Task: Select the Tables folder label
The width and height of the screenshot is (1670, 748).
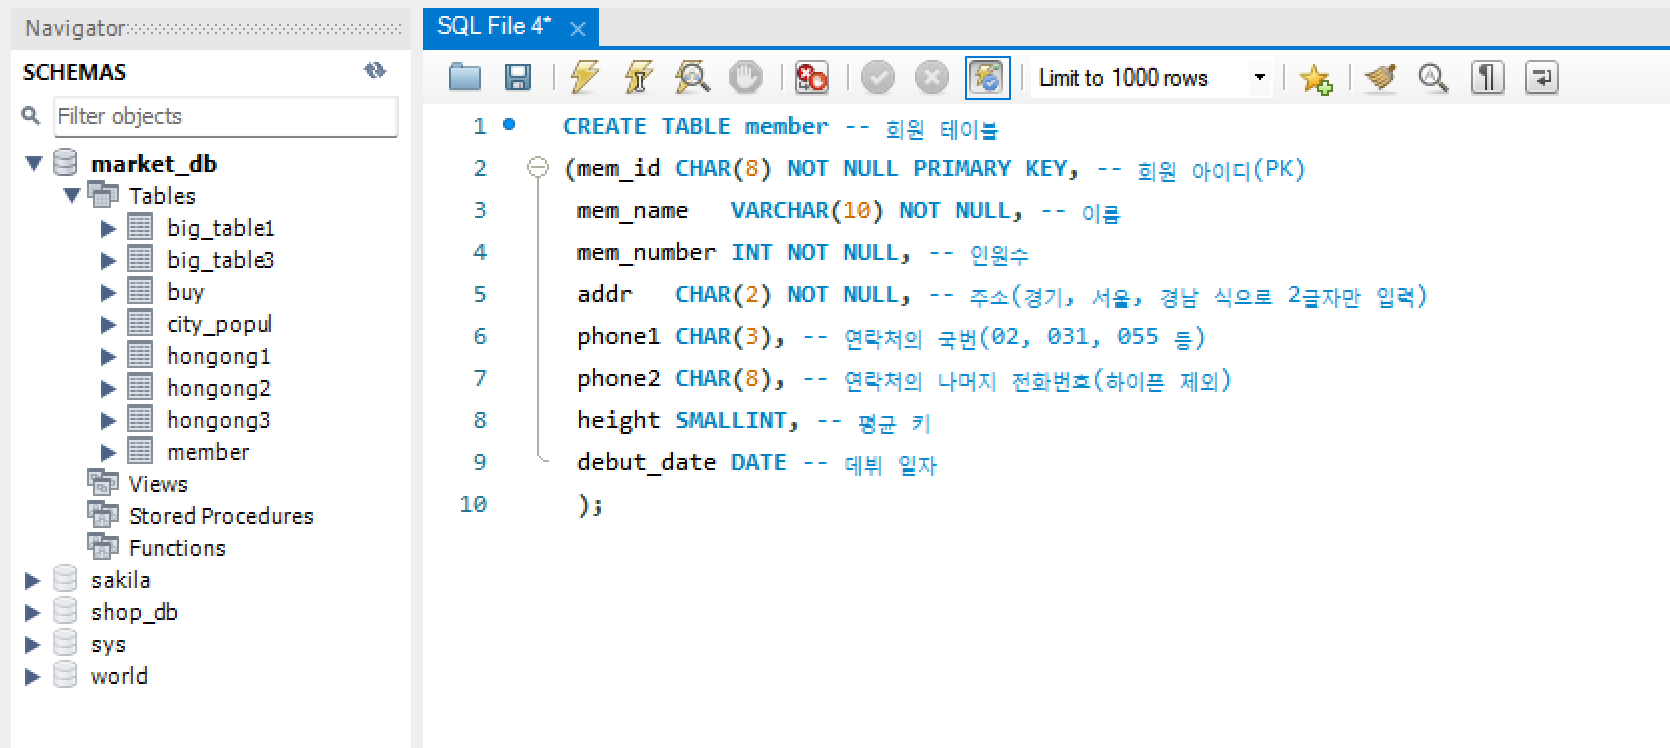Action: point(162,195)
